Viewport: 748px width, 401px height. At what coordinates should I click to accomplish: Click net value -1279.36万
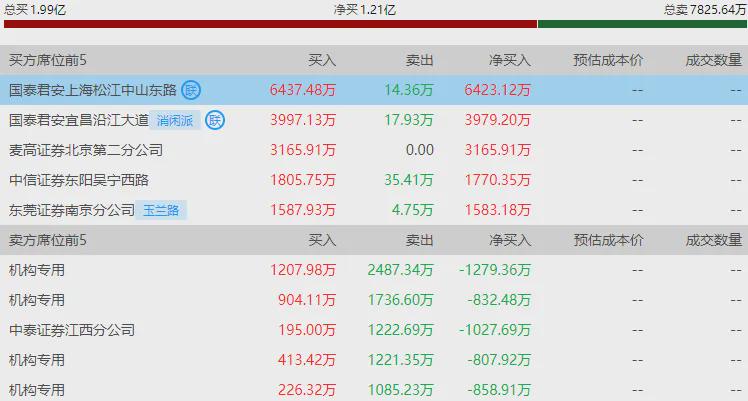(495, 270)
